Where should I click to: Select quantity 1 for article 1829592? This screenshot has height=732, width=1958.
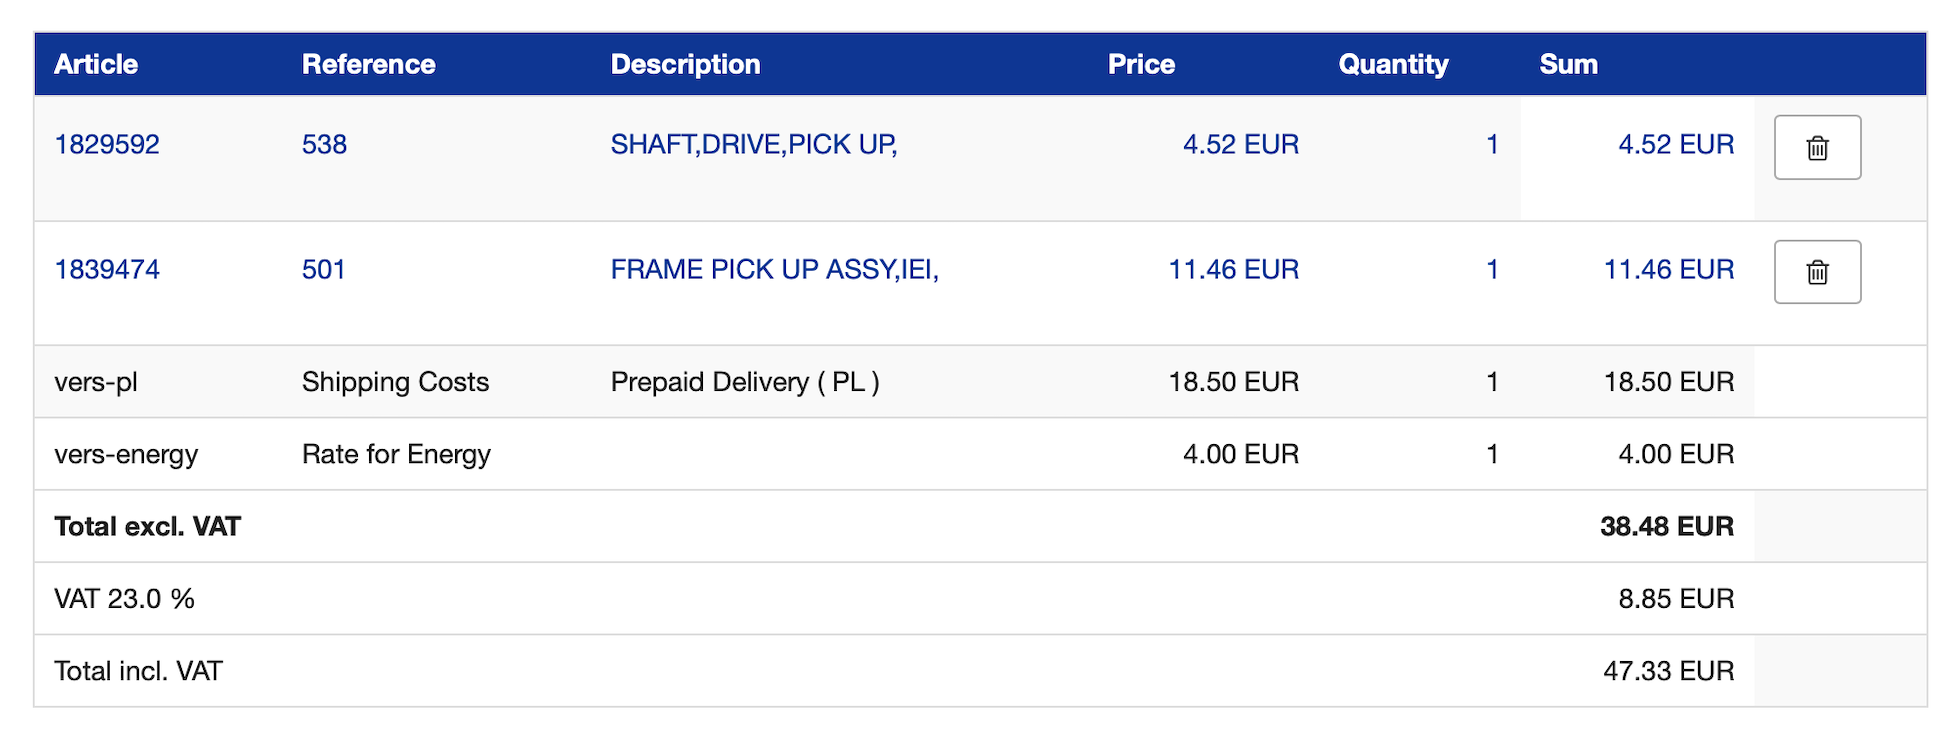[x=1492, y=144]
